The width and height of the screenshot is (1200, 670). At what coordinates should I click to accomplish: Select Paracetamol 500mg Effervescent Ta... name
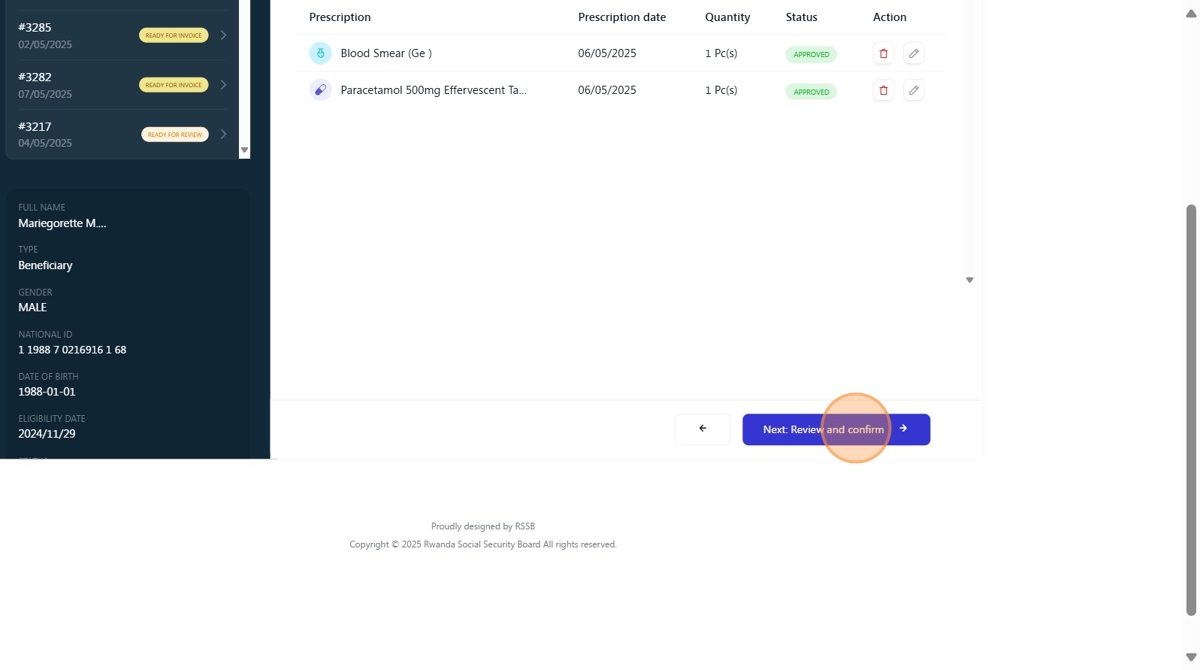coord(434,90)
